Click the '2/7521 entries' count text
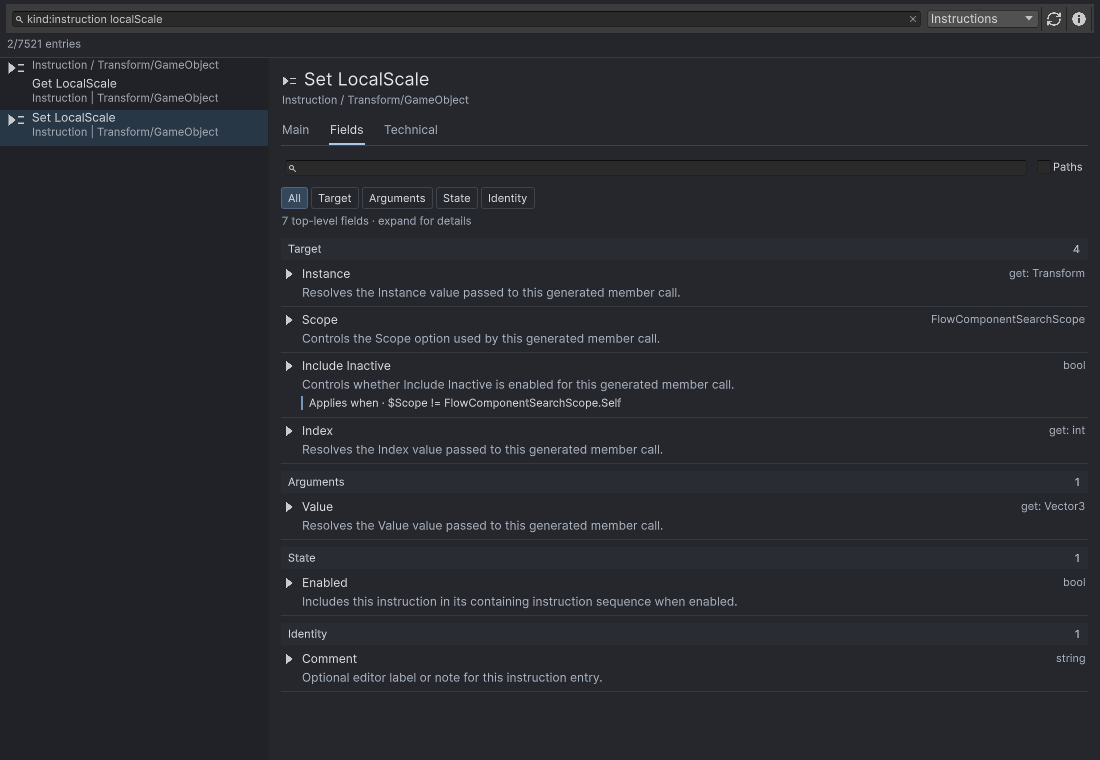Screen dimensions: 1100x760 pyautogui.click(x=43, y=44)
